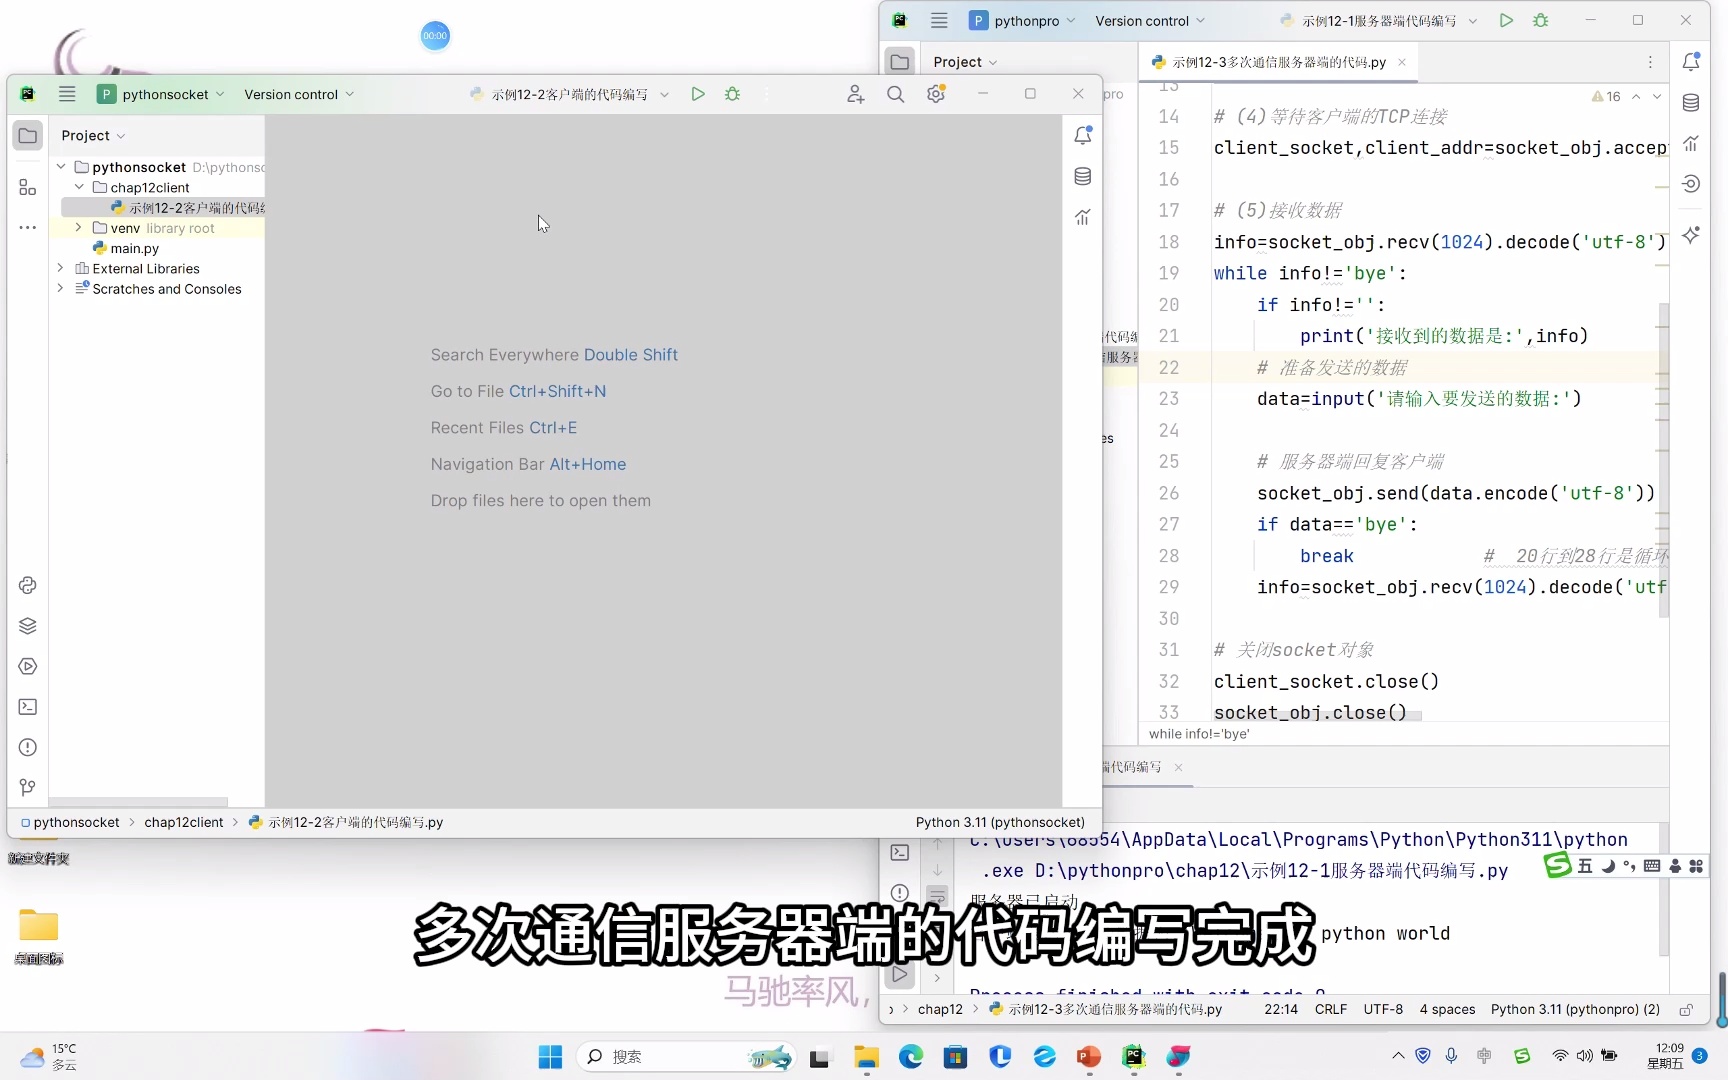Open the Python Packages tool window
Image resolution: width=1728 pixels, height=1080 pixels.
point(27,626)
